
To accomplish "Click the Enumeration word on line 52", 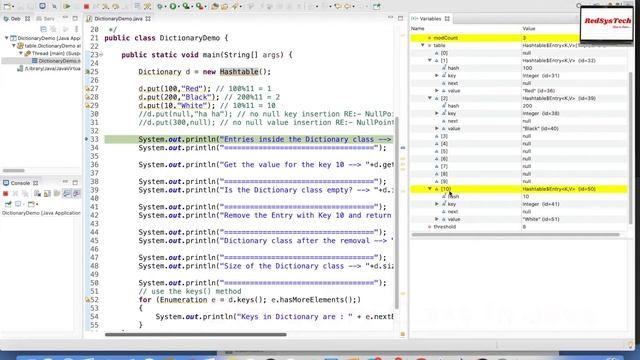I will tap(183, 300).
